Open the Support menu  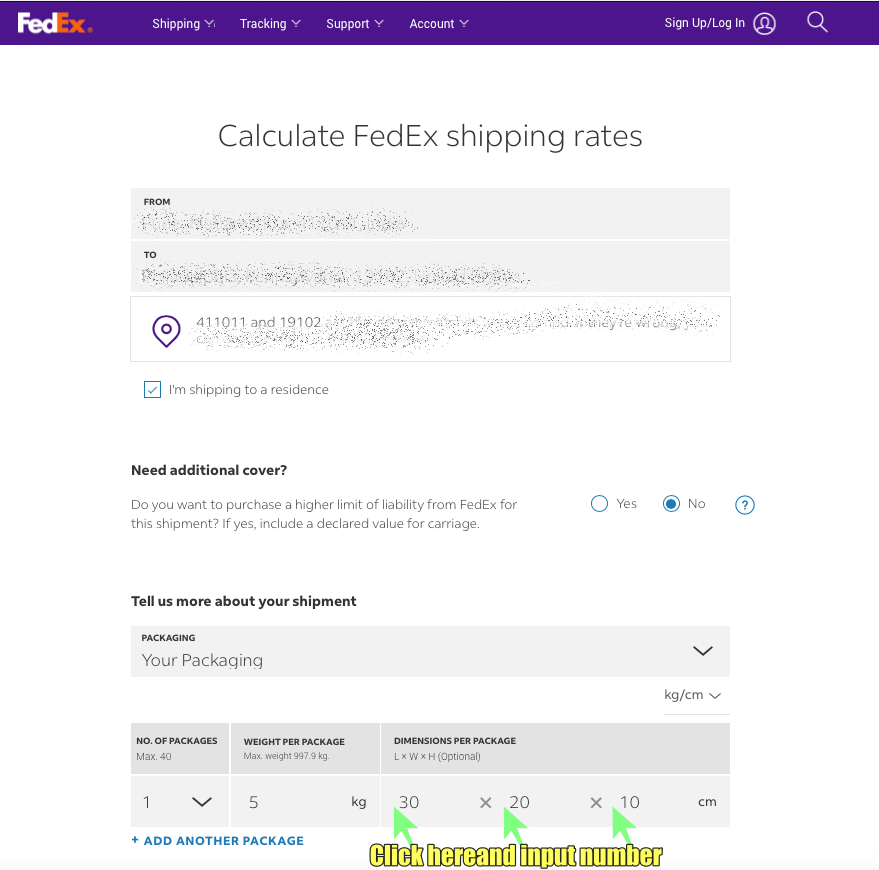[x=355, y=23]
